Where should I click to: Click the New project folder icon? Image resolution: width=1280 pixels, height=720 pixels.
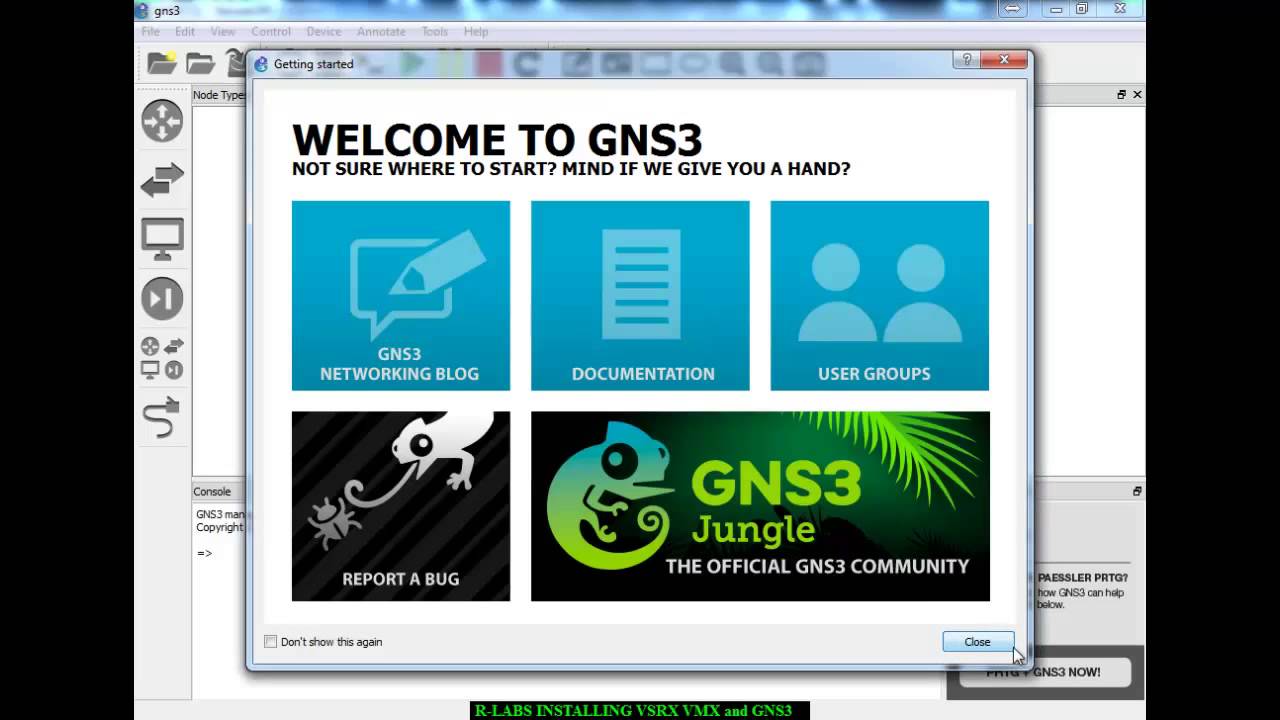[x=162, y=63]
